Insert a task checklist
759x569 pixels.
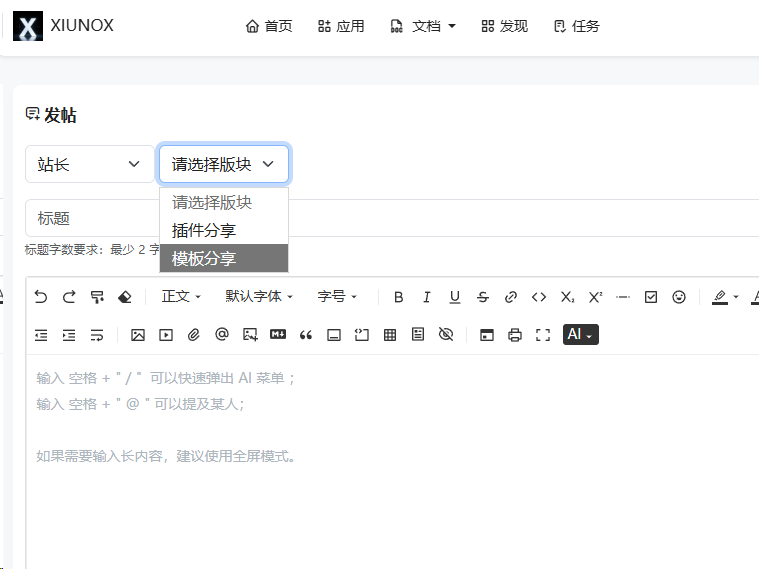pos(651,297)
